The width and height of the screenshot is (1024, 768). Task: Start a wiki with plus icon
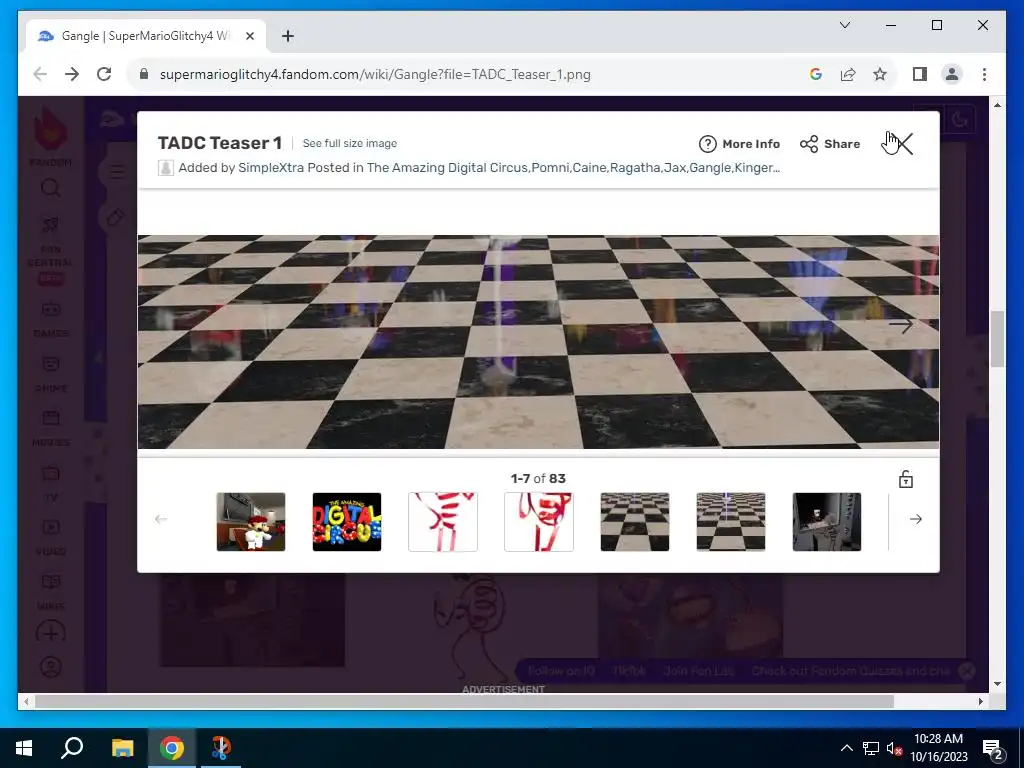tap(50, 632)
